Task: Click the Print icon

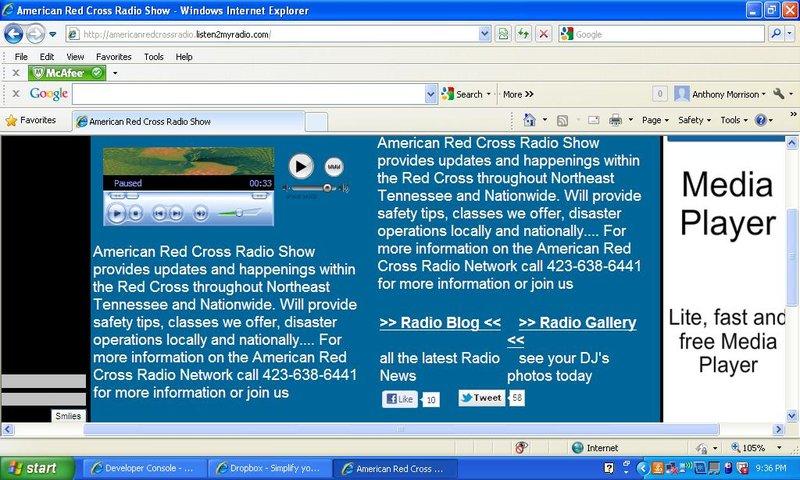Action: [616, 120]
